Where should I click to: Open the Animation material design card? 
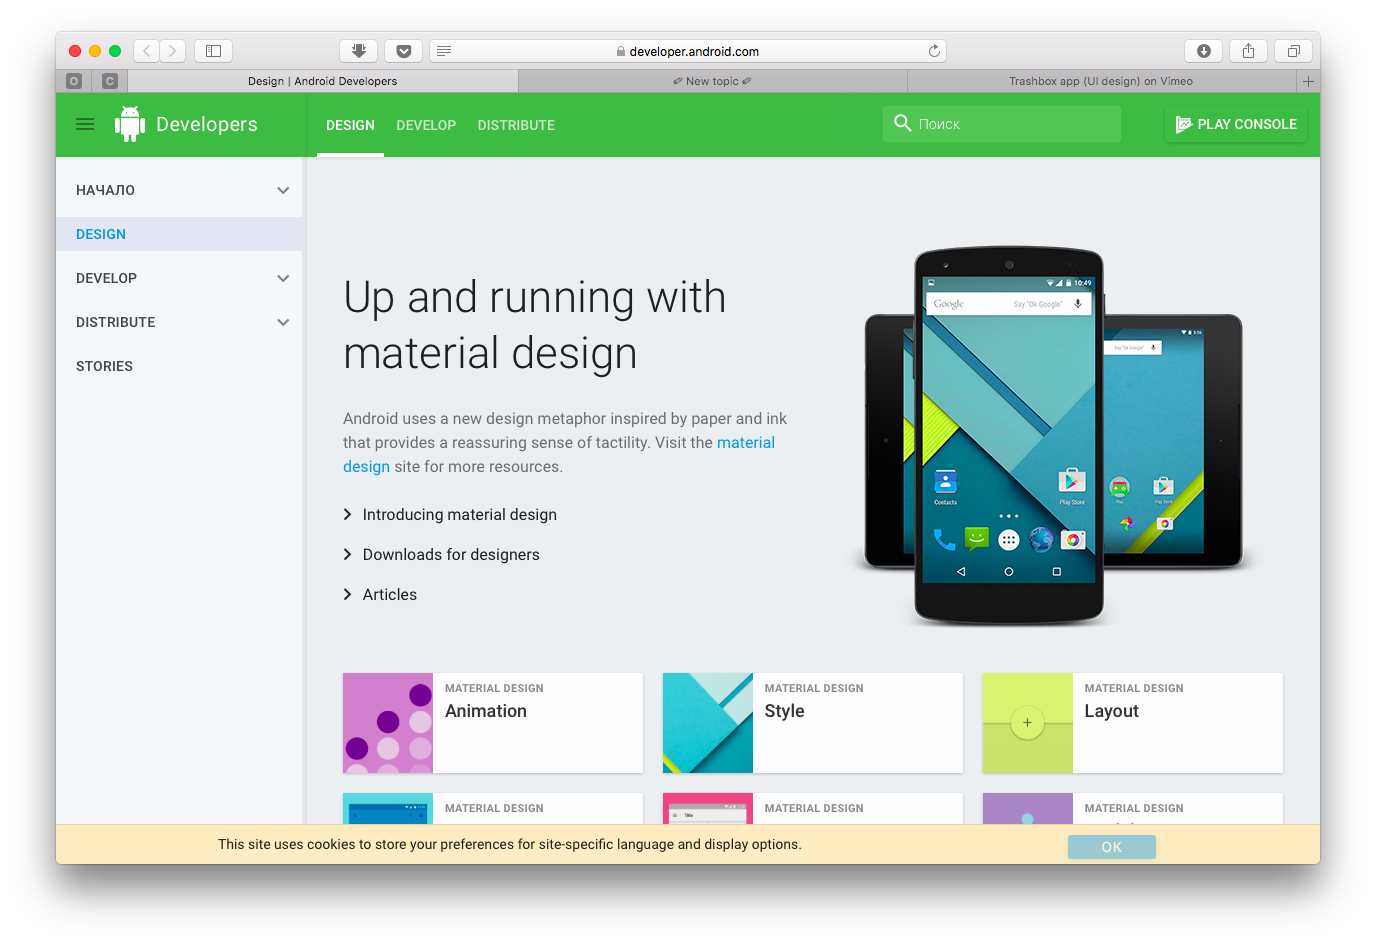[x=493, y=723]
